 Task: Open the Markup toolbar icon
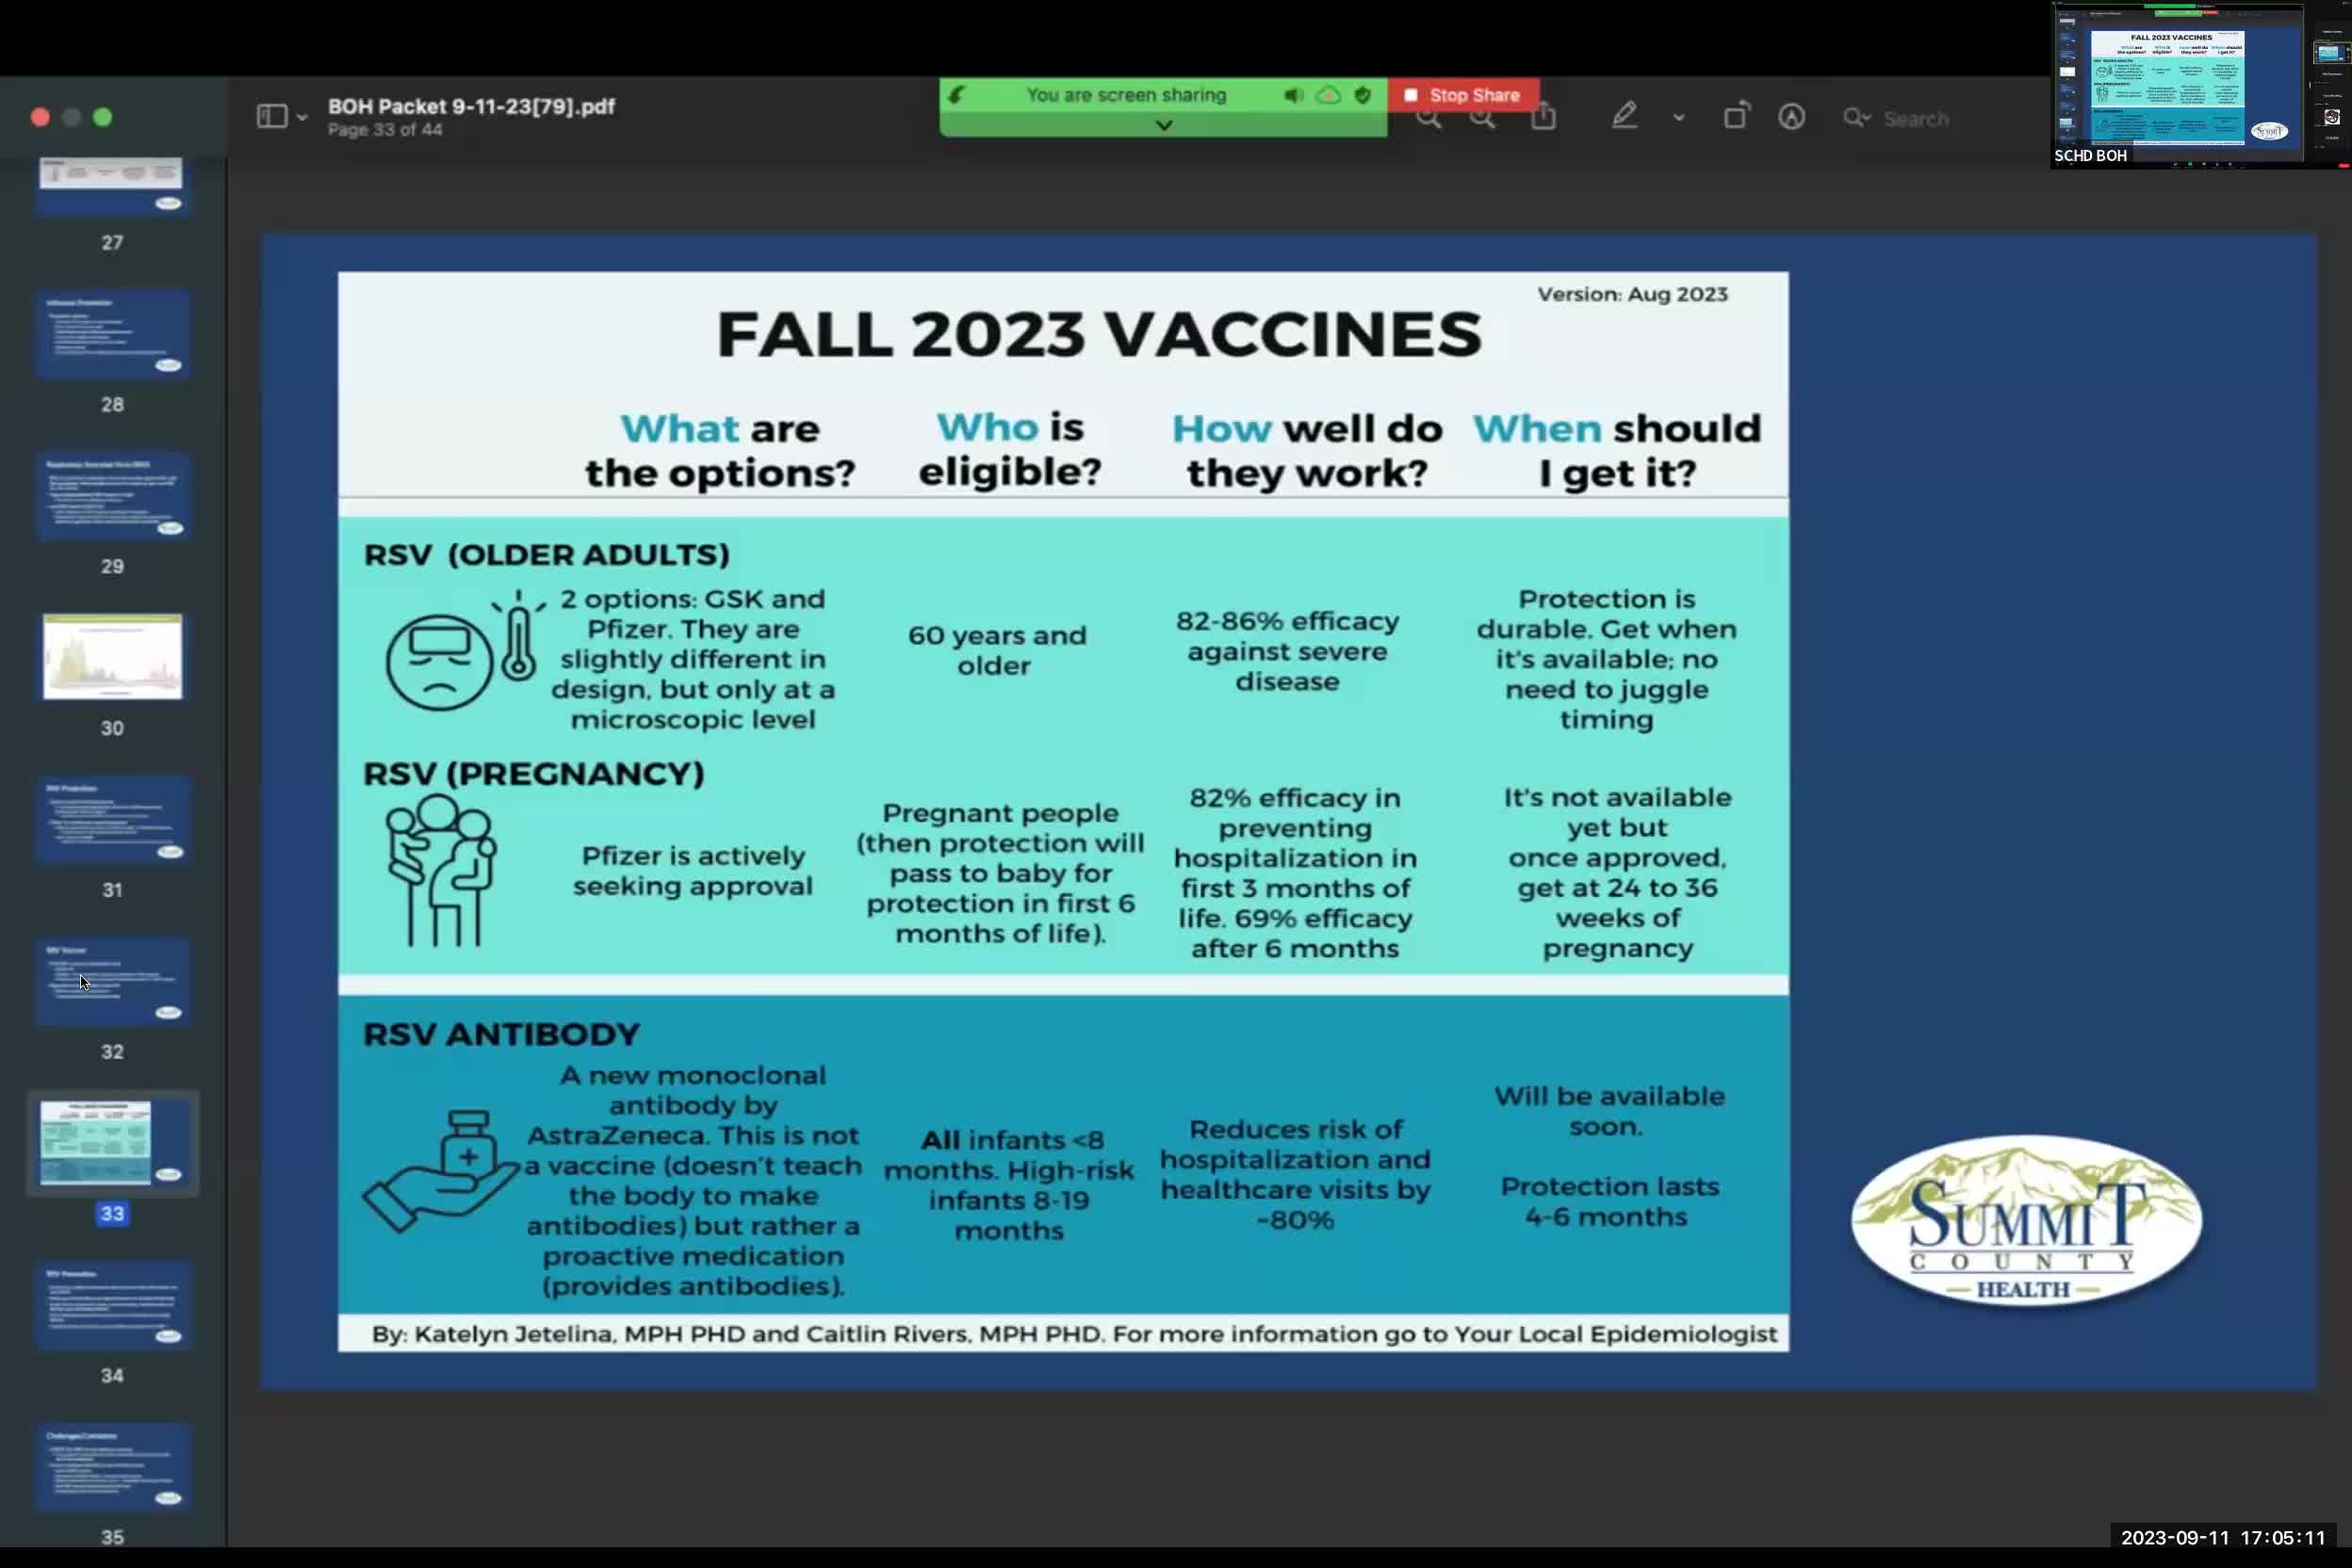click(x=1791, y=117)
